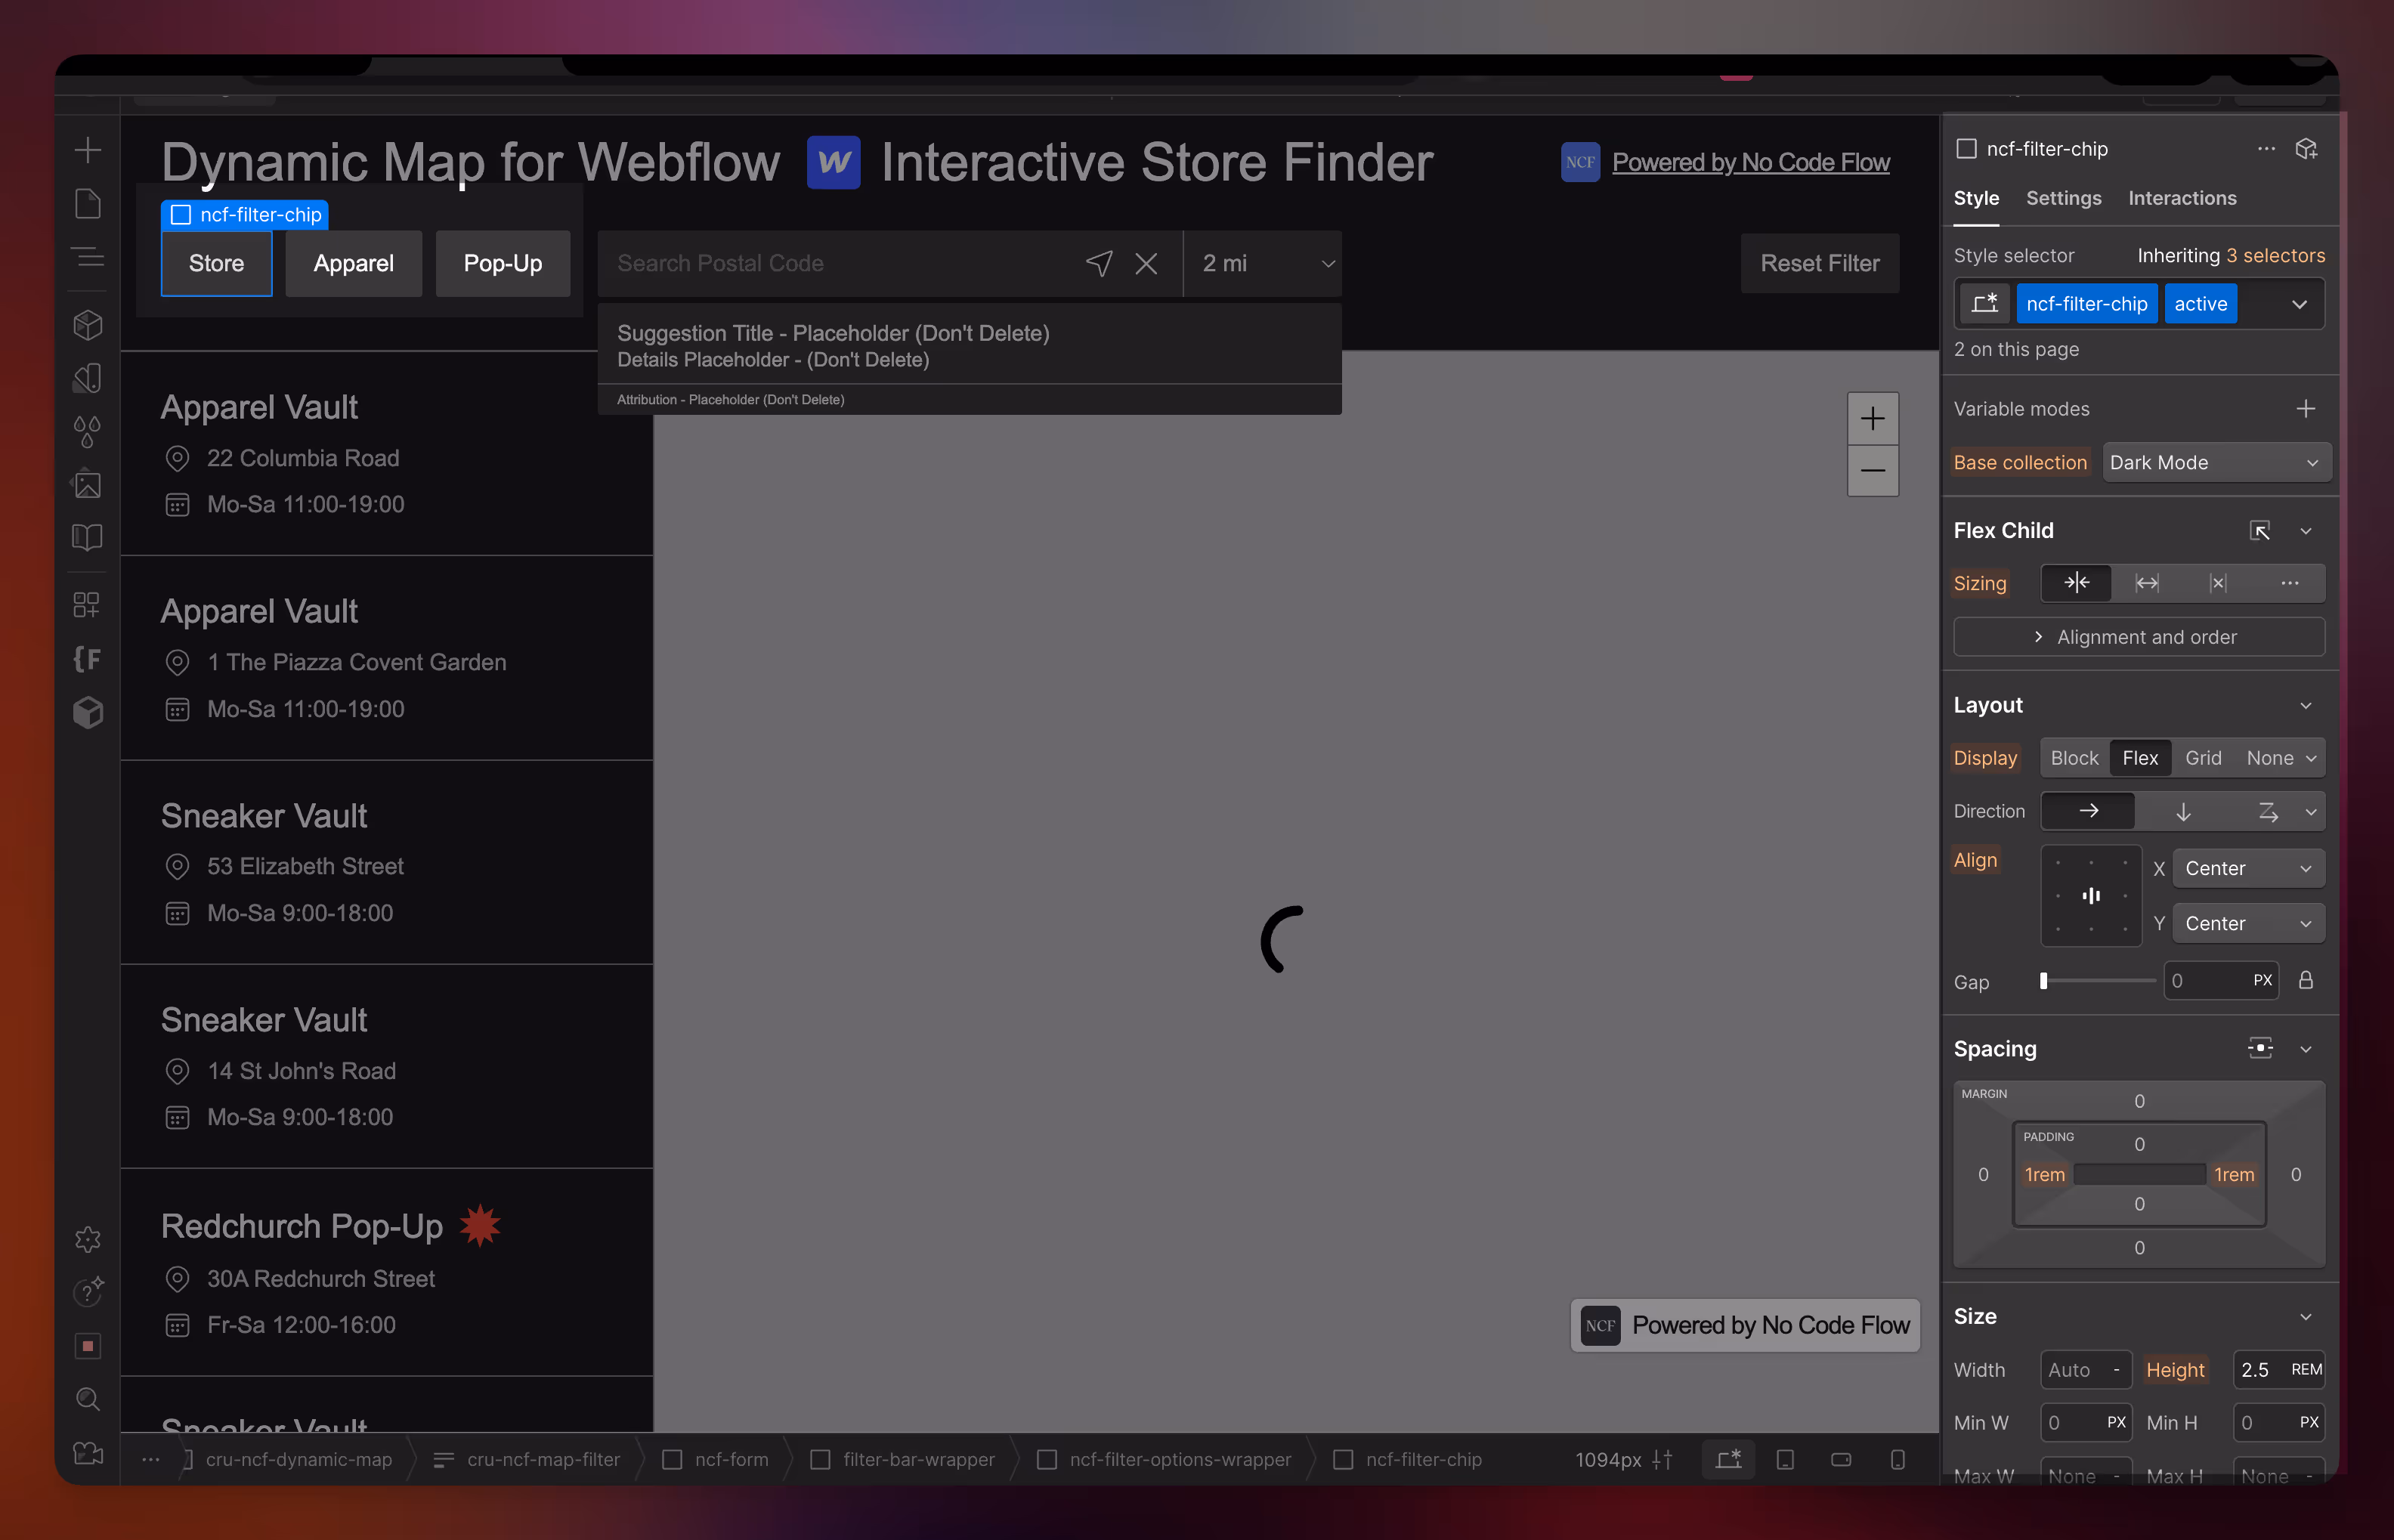Switch to mobile landscape breakpoint icon
This screenshot has width=2394, height=1540.
[x=1841, y=1460]
